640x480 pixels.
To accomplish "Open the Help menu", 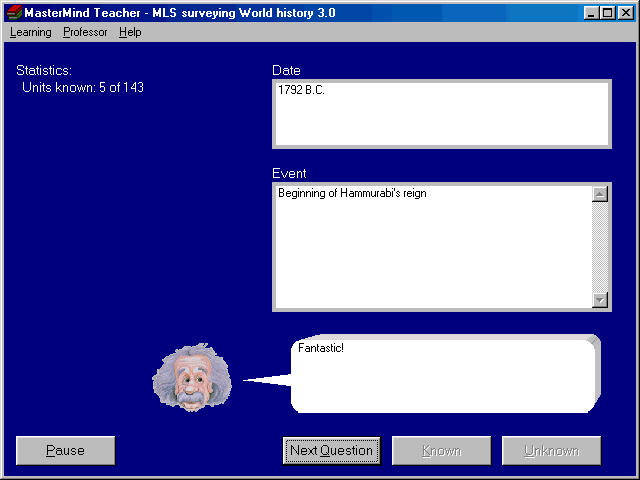I will tap(130, 32).
